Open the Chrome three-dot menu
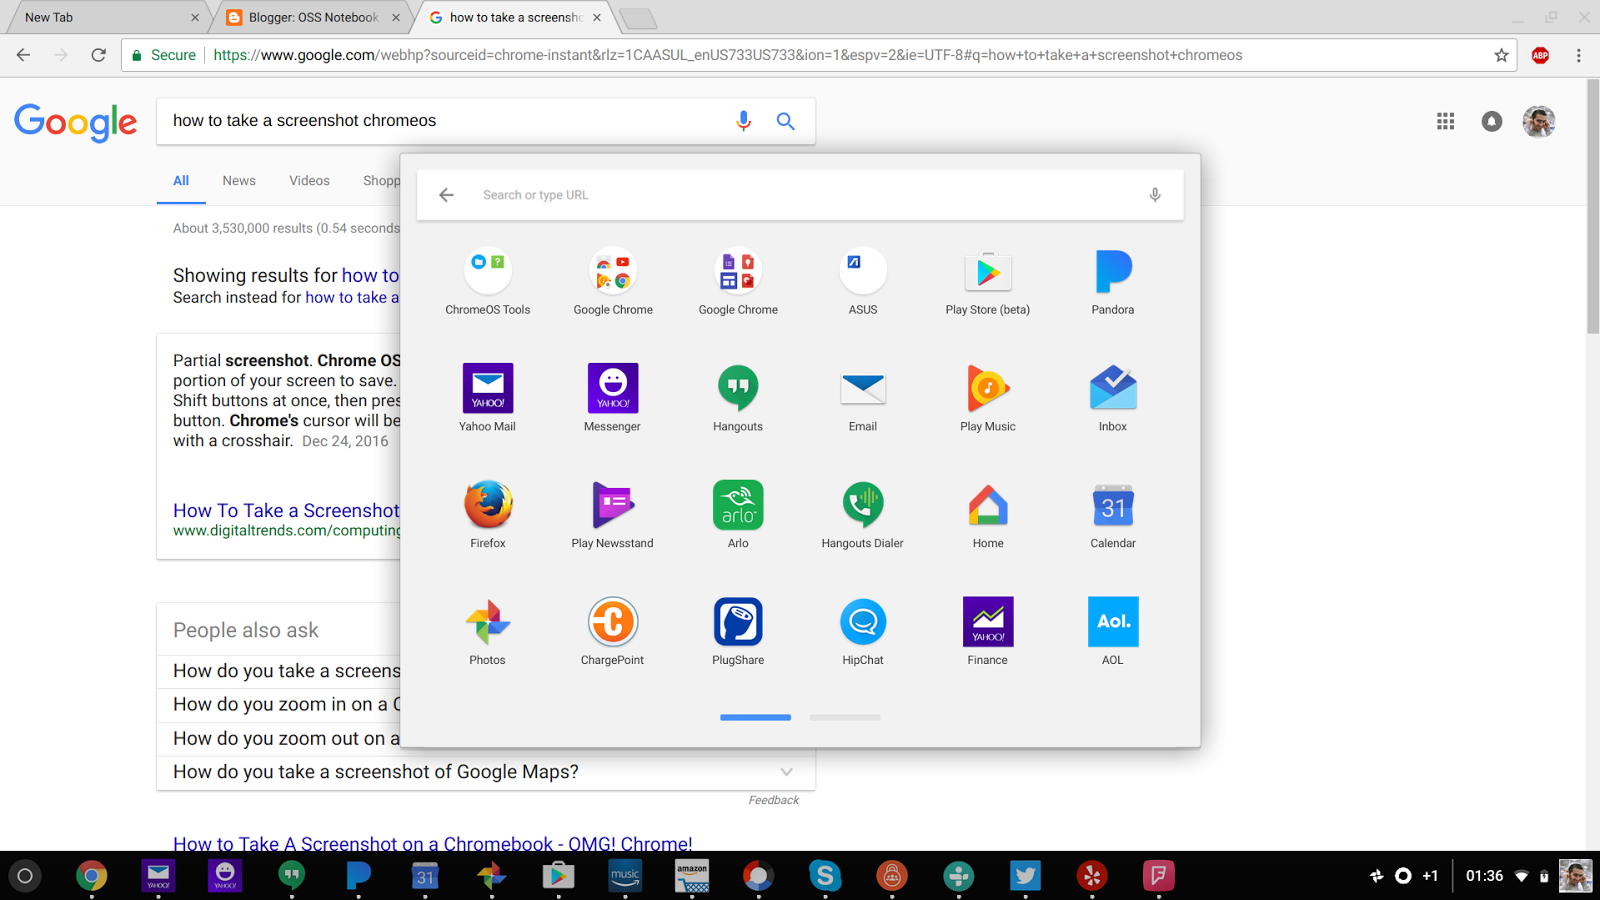Image resolution: width=1600 pixels, height=900 pixels. coord(1579,55)
